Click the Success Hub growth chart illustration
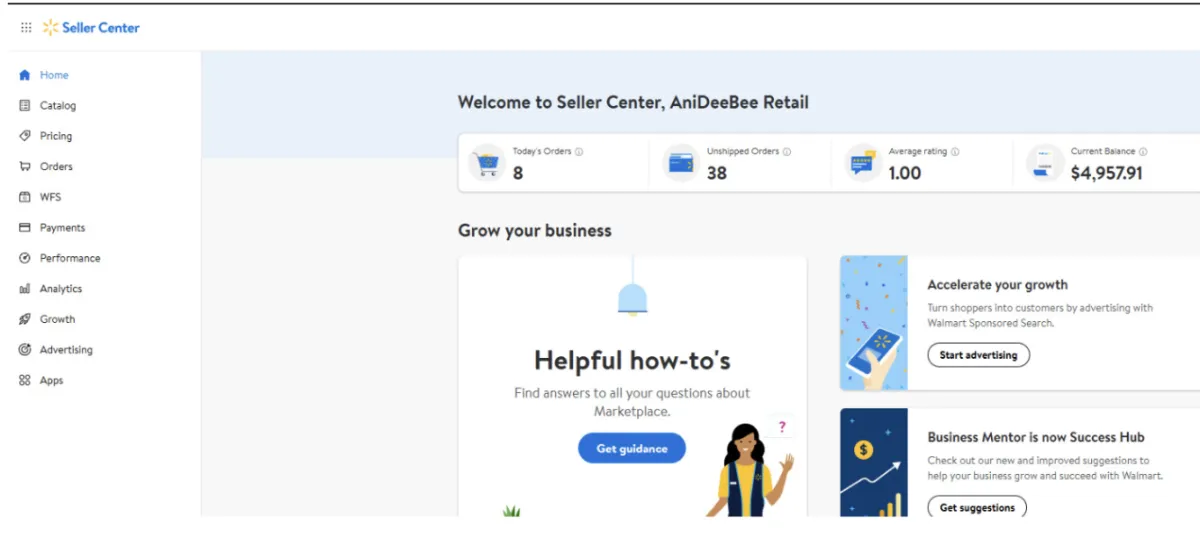The height and width of the screenshot is (536, 1200). point(874,462)
